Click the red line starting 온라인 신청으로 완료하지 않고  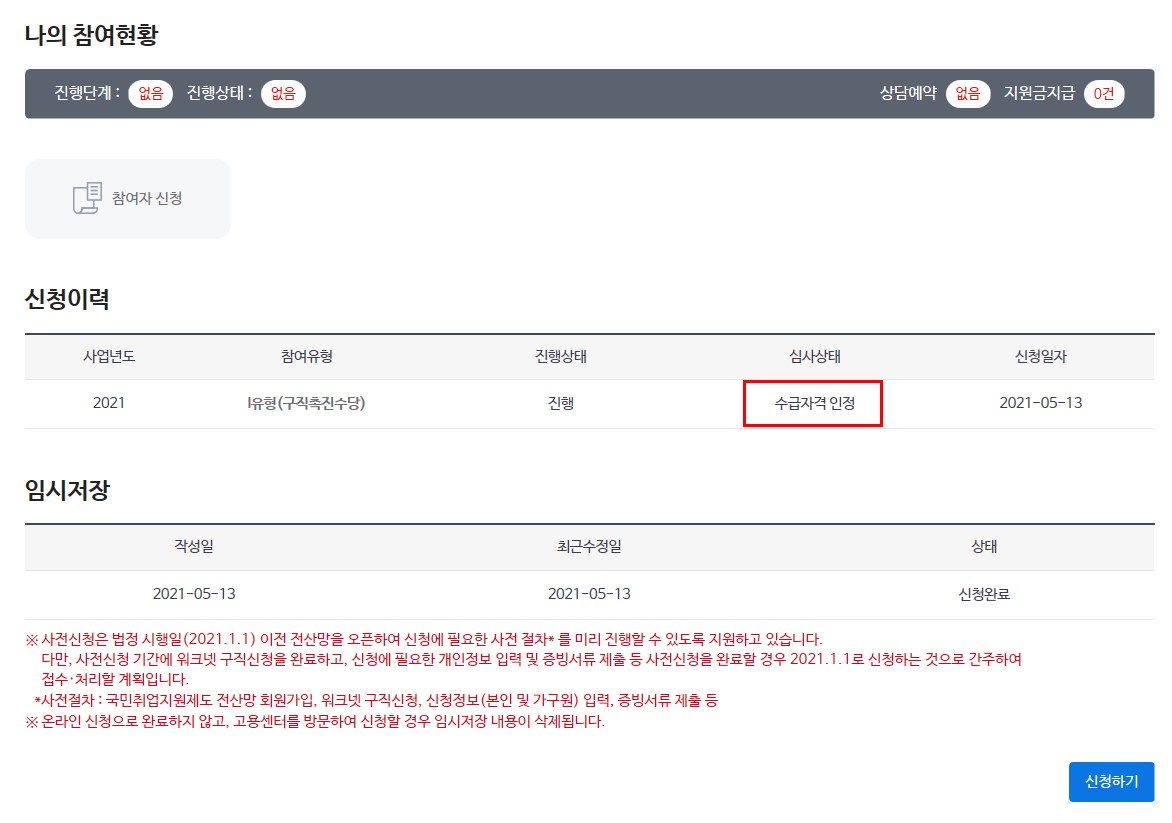point(315,721)
